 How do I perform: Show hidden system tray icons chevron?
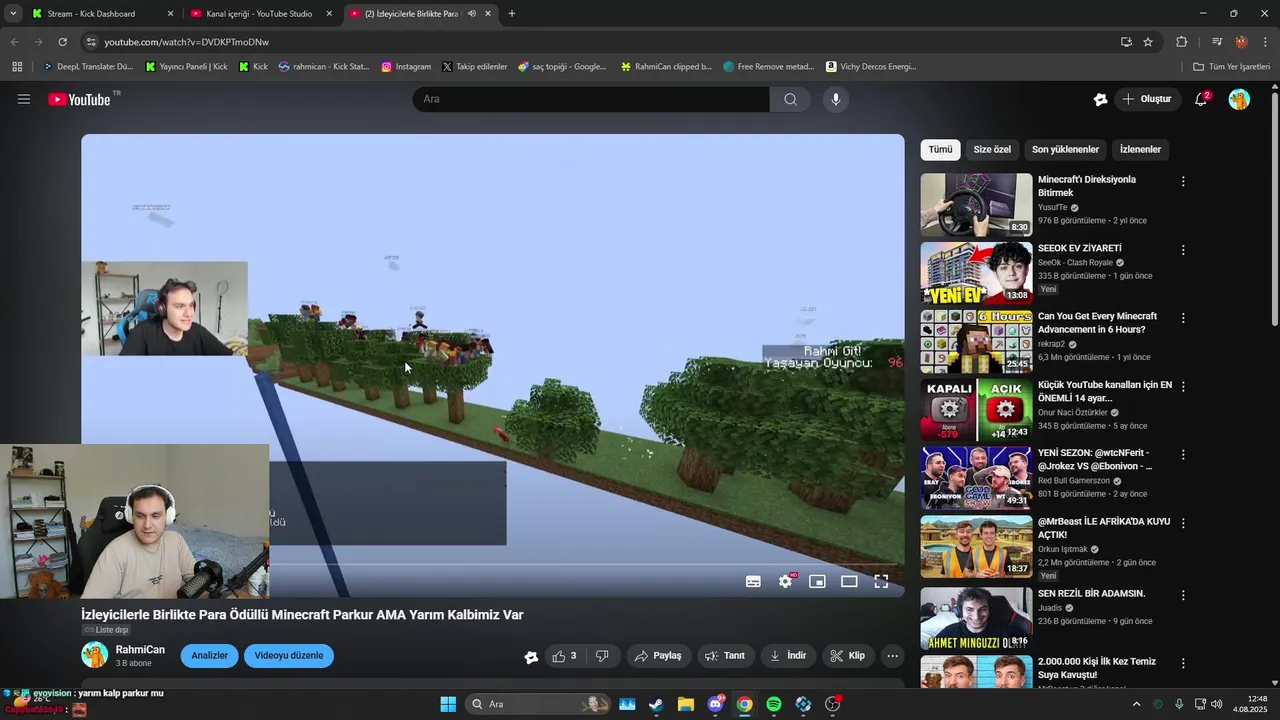point(1136,704)
